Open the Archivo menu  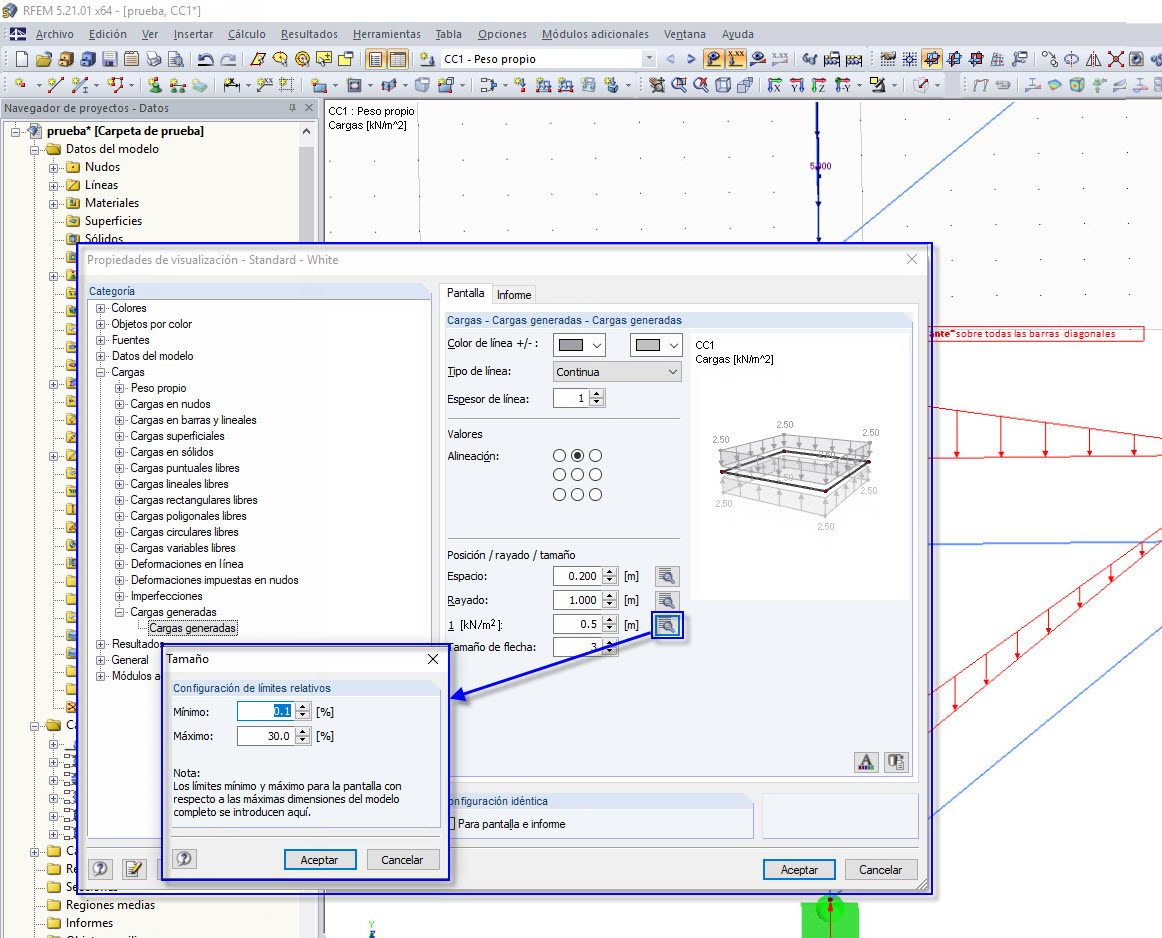[x=55, y=34]
